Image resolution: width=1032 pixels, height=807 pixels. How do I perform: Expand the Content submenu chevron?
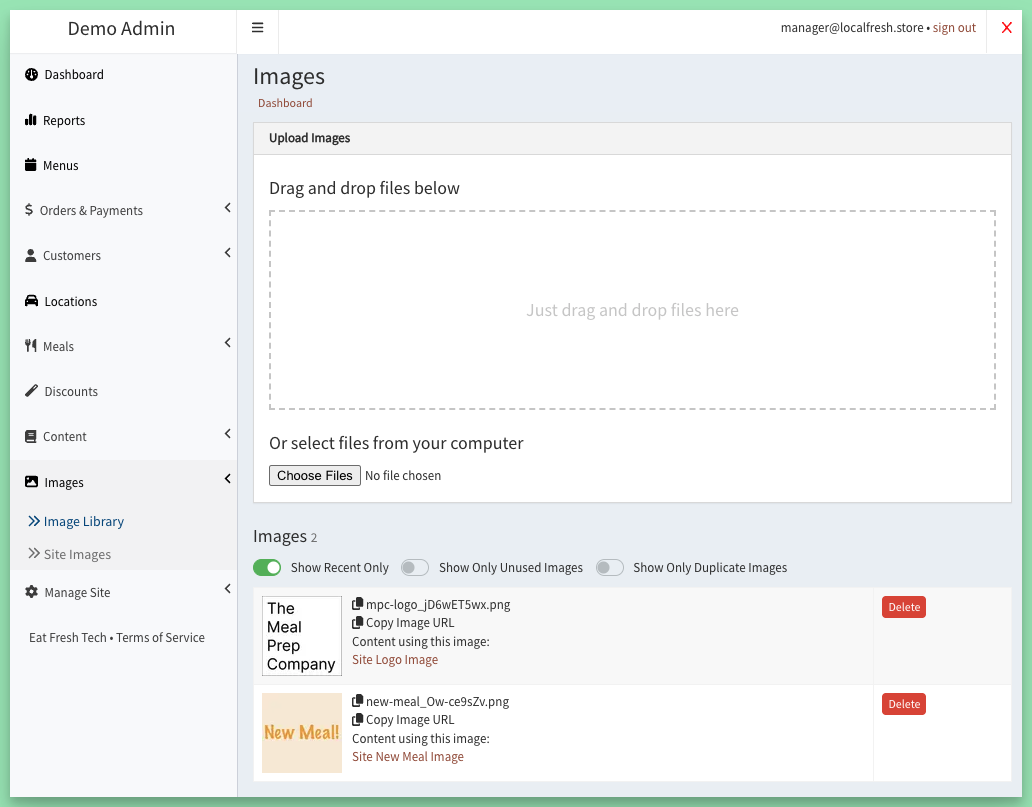click(x=228, y=434)
